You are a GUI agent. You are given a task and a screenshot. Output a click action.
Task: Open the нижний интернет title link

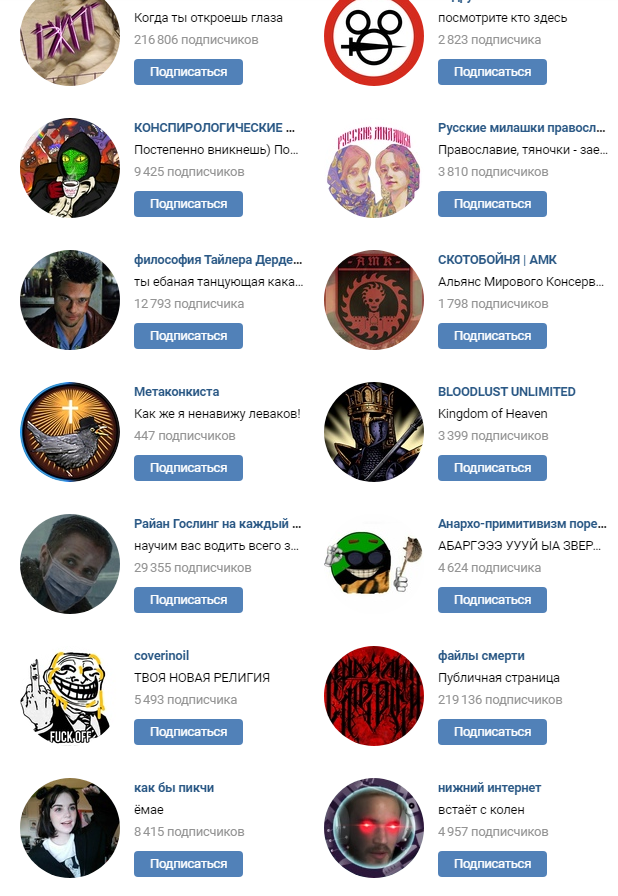coord(489,788)
